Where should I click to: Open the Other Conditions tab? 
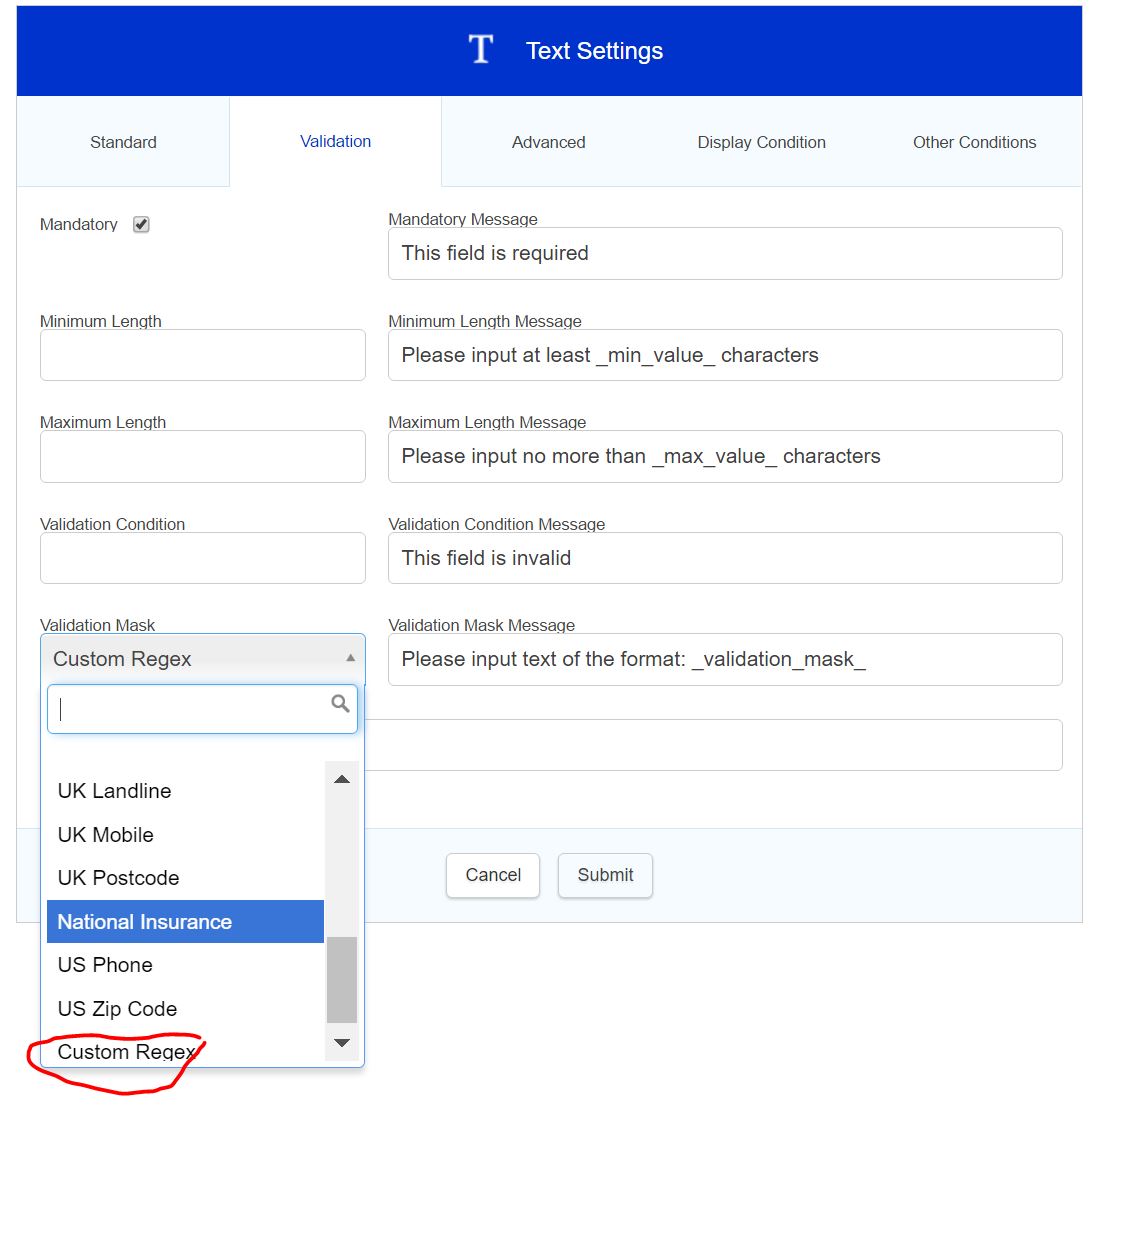pyautogui.click(x=974, y=142)
